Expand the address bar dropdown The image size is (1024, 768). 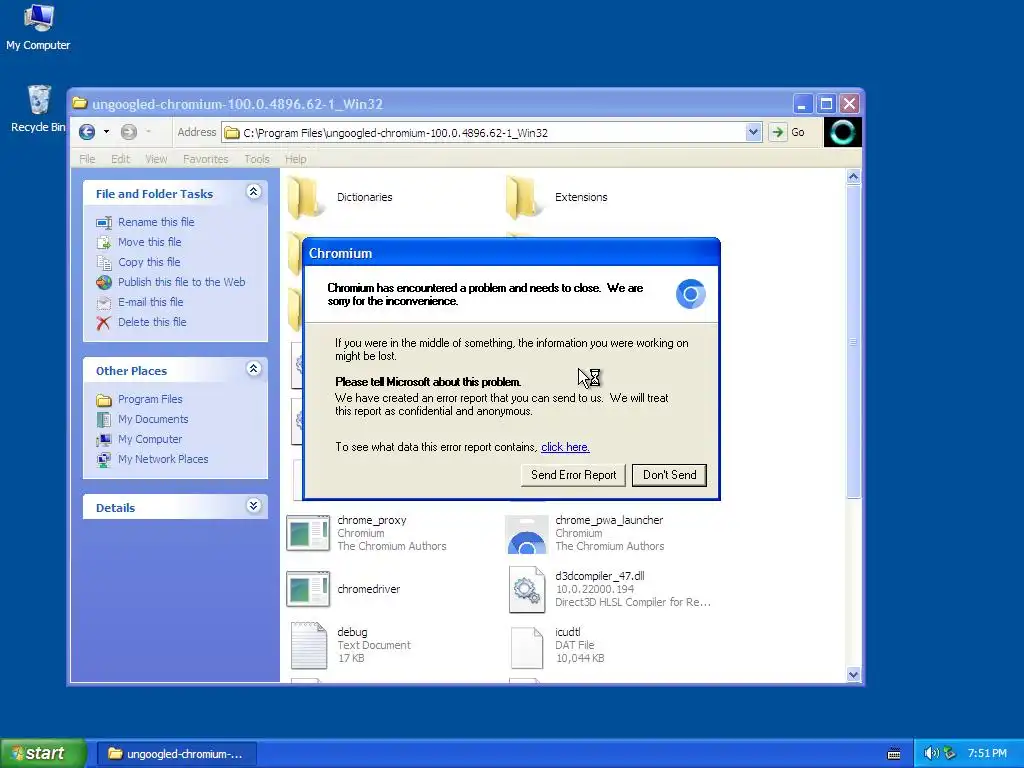coord(753,133)
